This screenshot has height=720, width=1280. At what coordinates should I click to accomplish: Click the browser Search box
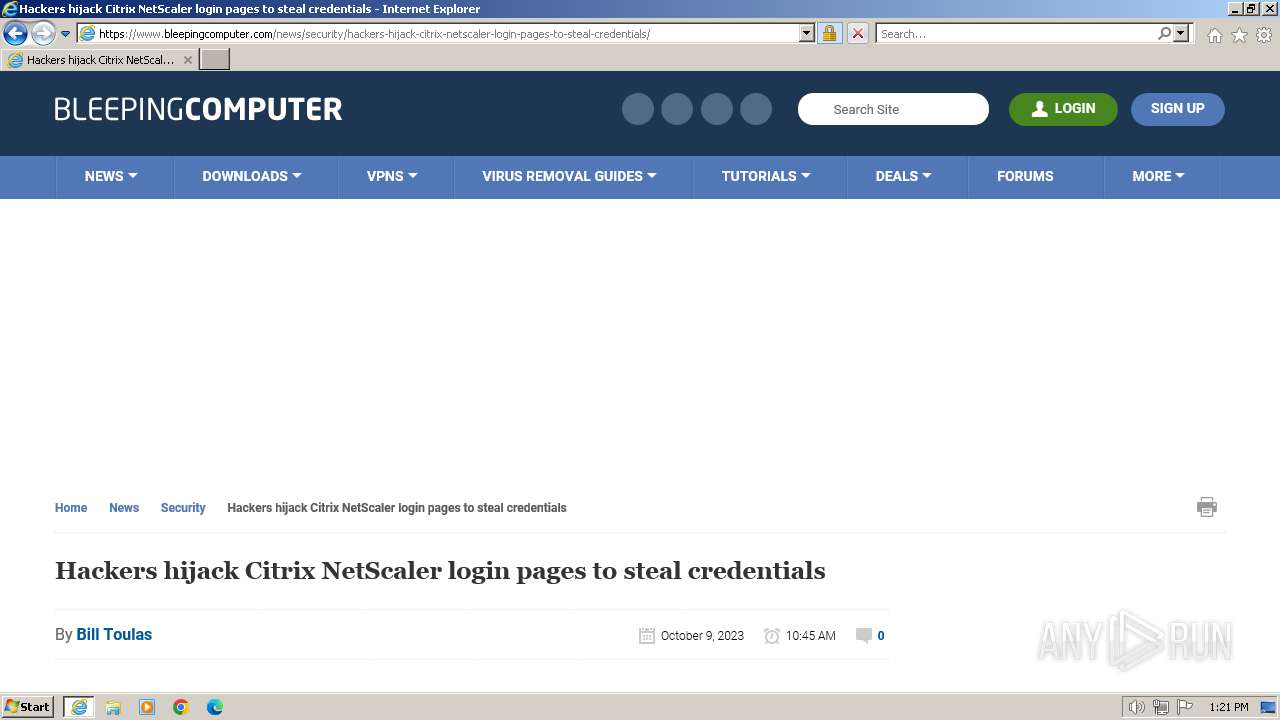(x=1015, y=33)
